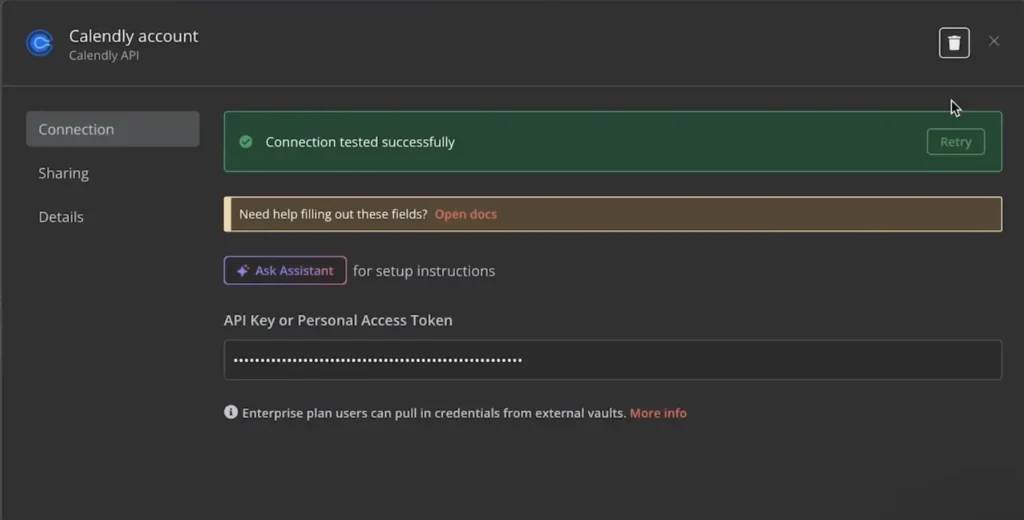
Task: Focus the API Key or Personal Access Token field
Action: (x=613, y=359)
